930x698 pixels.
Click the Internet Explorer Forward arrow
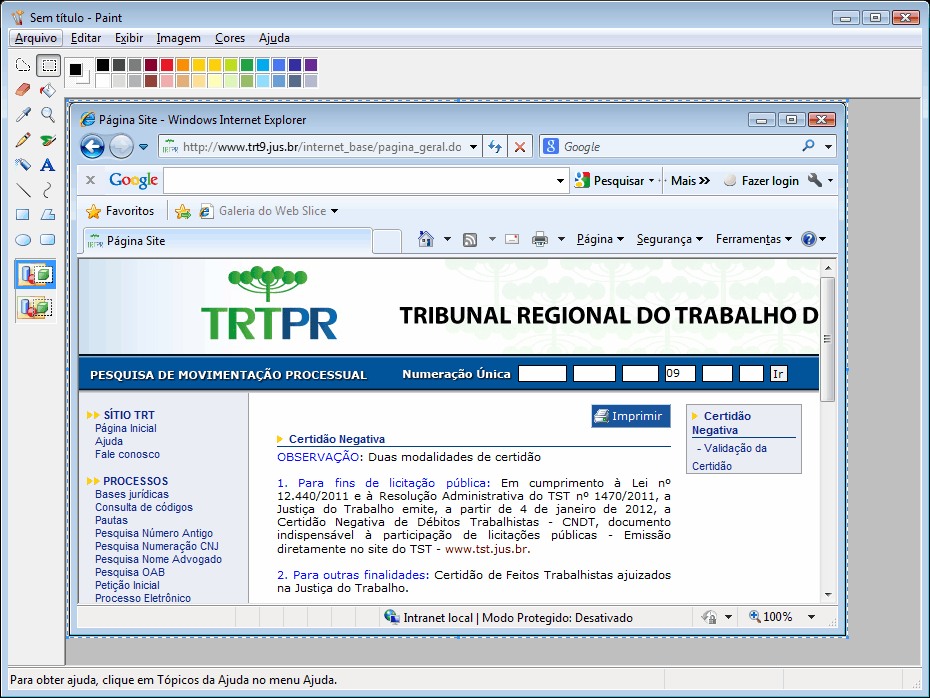[x=121, y=146]
